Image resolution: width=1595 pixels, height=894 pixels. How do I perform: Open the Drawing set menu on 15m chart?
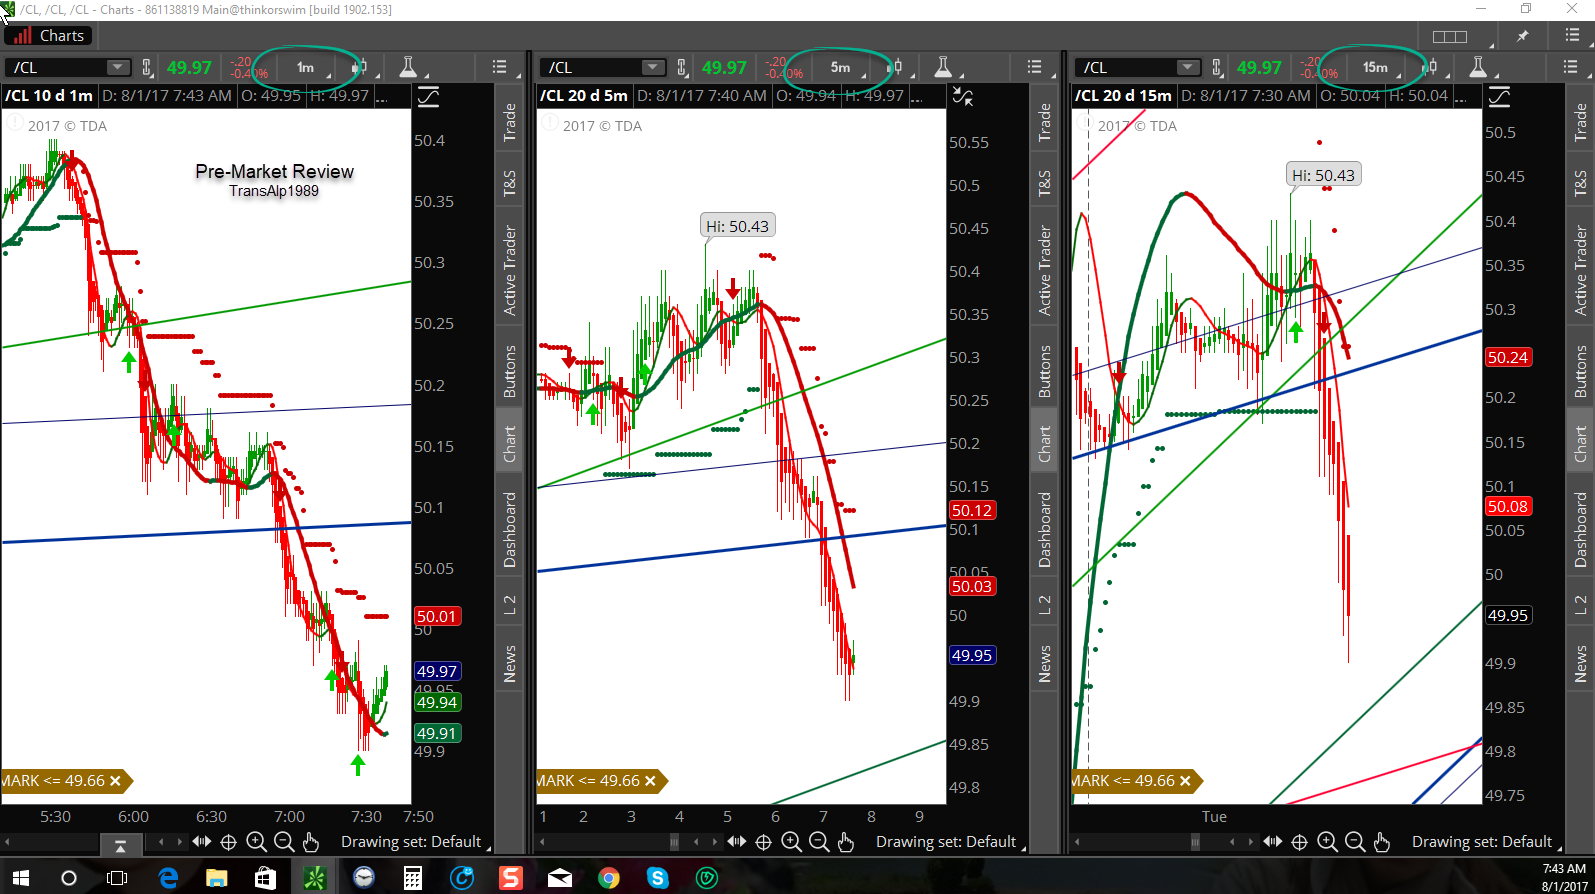click(x=1482, y=842)
